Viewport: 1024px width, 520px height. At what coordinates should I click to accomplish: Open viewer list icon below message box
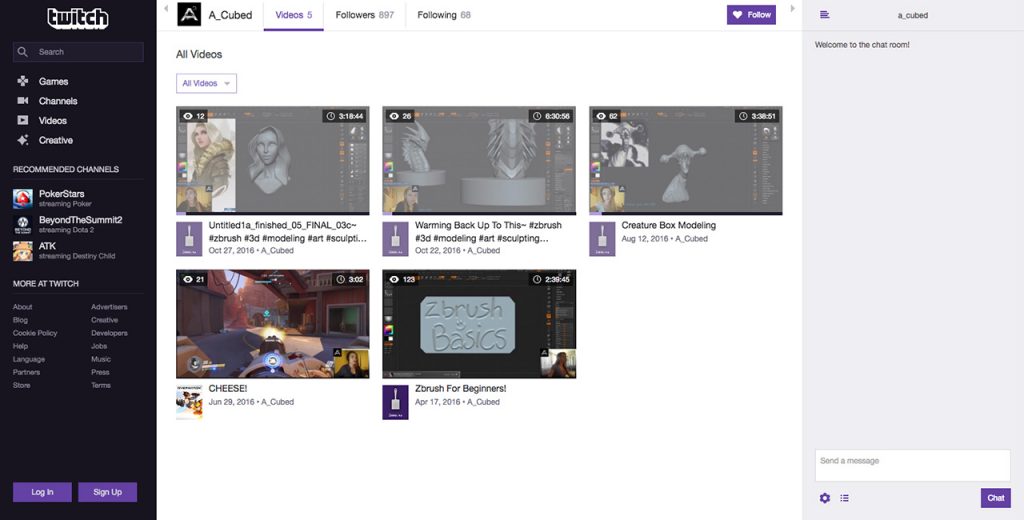[844, 498]
